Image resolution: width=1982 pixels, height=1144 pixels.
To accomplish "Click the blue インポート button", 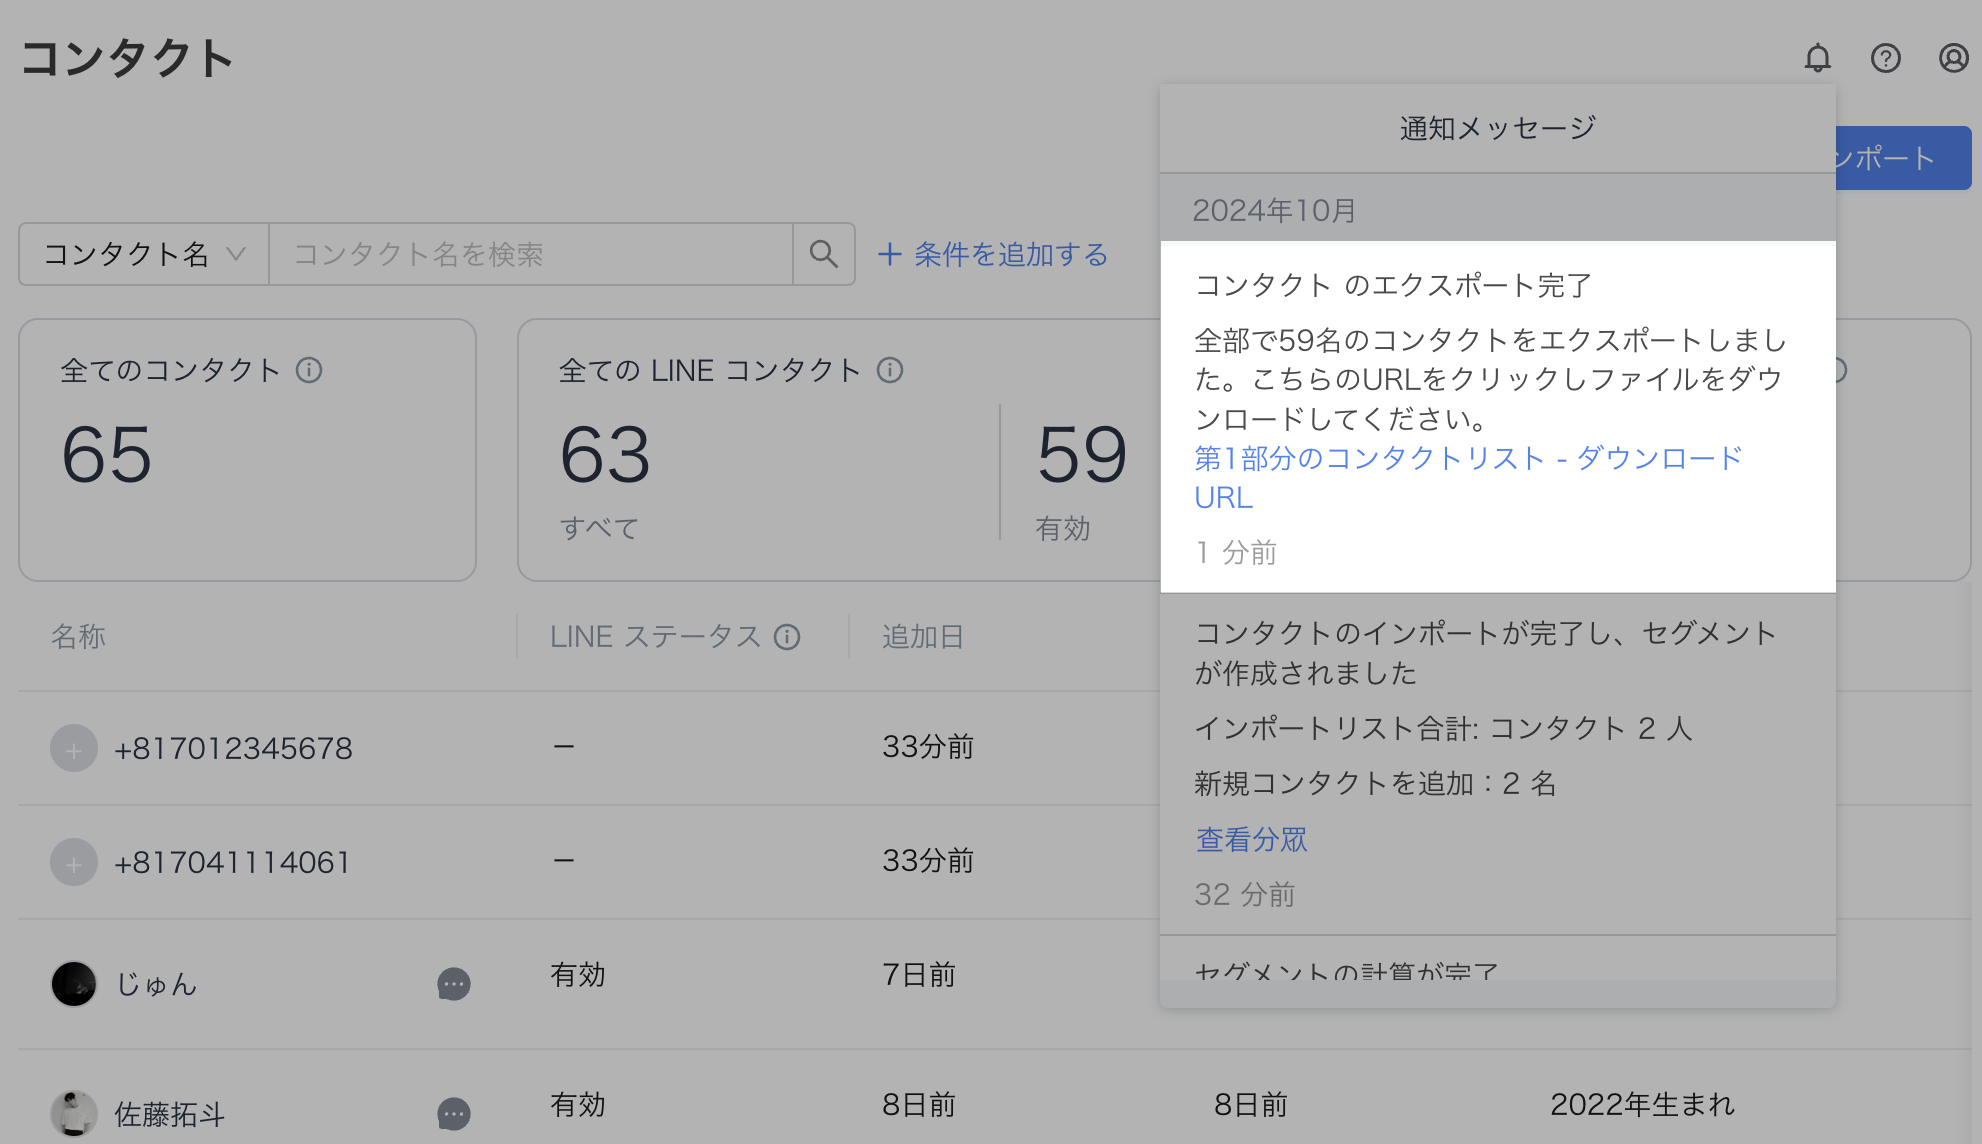I will [x=1903, y=158].
